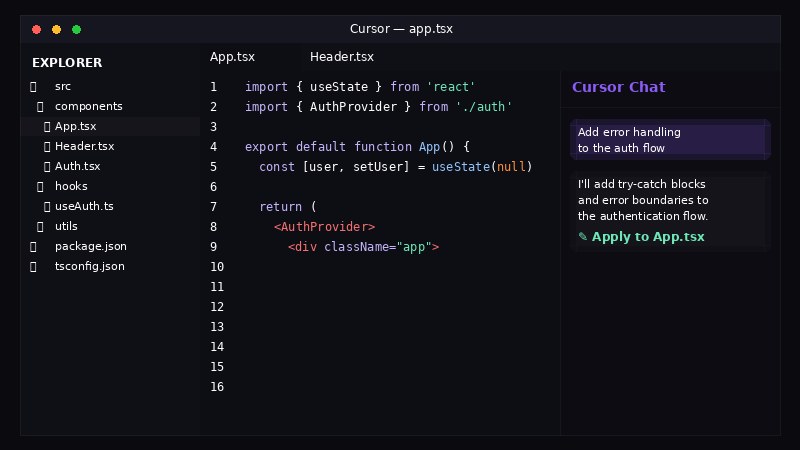This screenshot has width=800, height=450.
Task: Click the useAuth.ts file icon
Action: (x=47, y=207)
